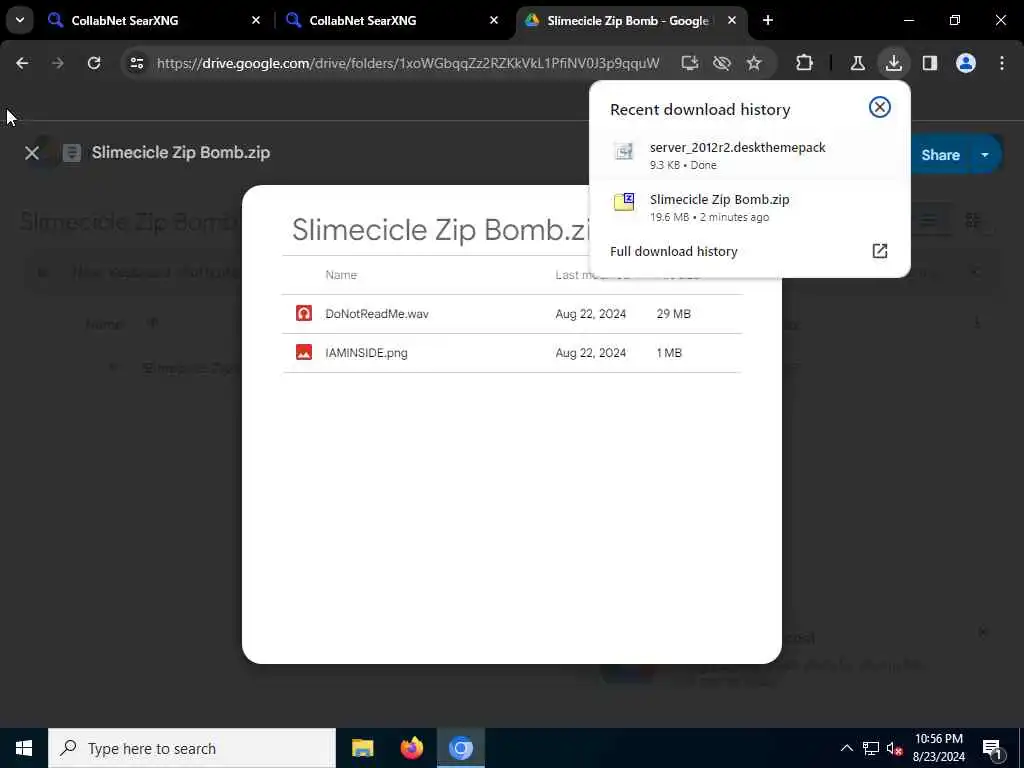Switch to first CollabNet SearXNG tab

(155, 20)
